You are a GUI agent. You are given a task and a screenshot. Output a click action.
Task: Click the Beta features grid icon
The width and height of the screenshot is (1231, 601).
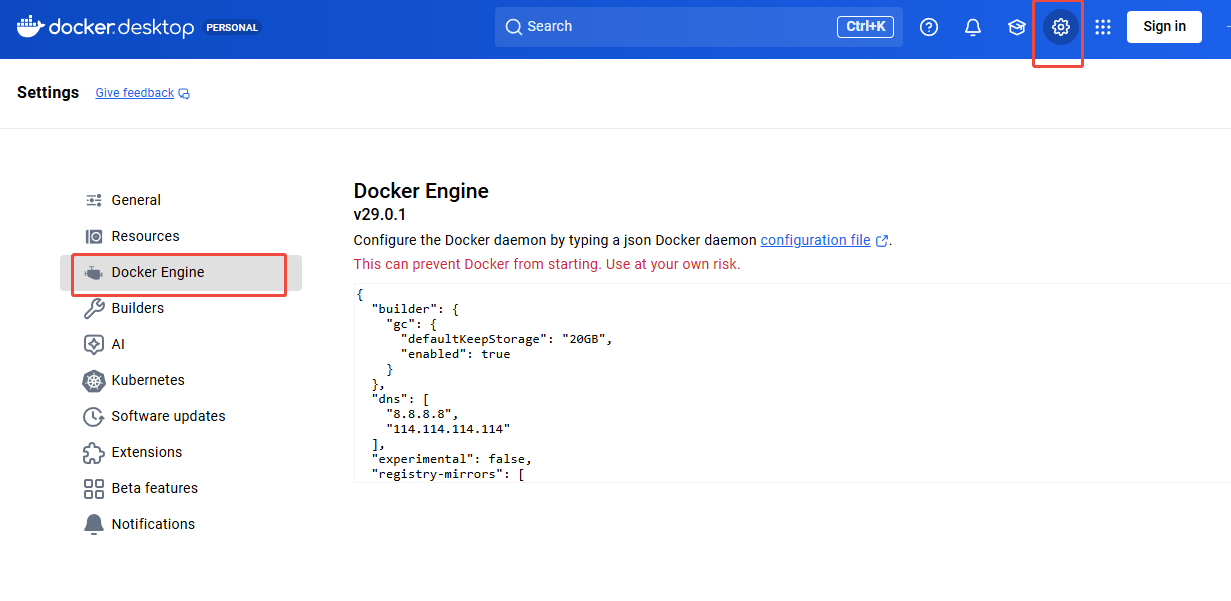94,488
